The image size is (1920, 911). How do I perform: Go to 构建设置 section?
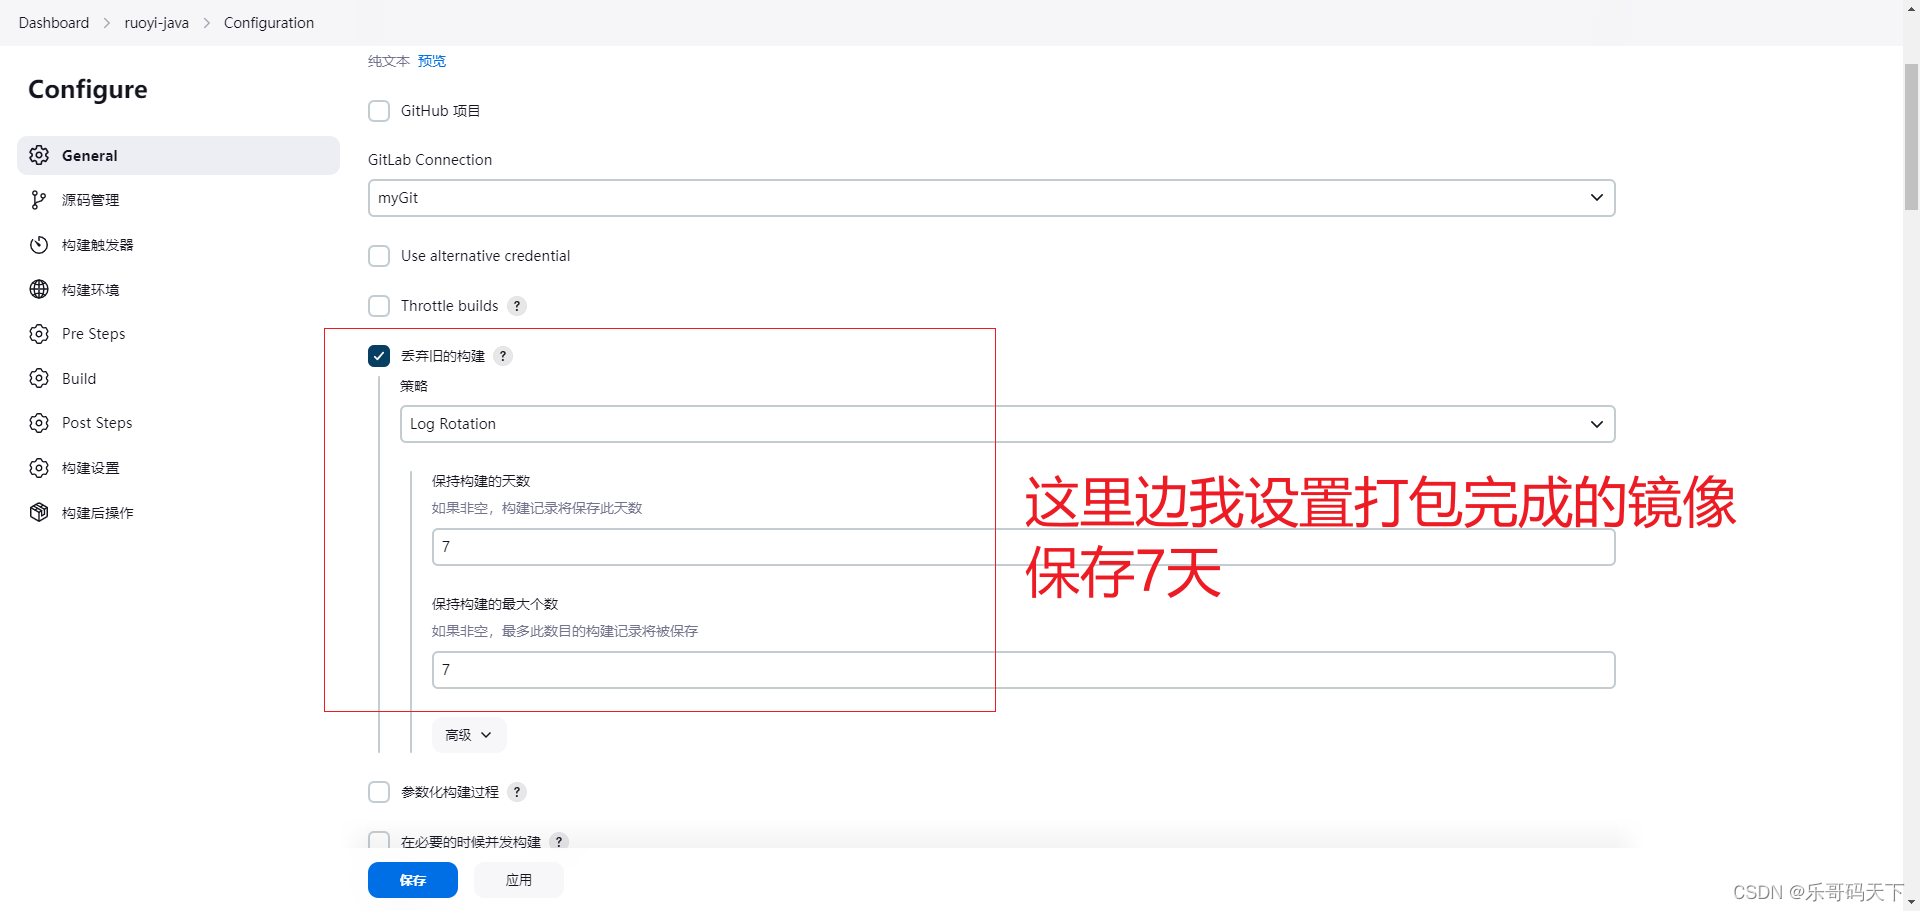tap(178, 468)
